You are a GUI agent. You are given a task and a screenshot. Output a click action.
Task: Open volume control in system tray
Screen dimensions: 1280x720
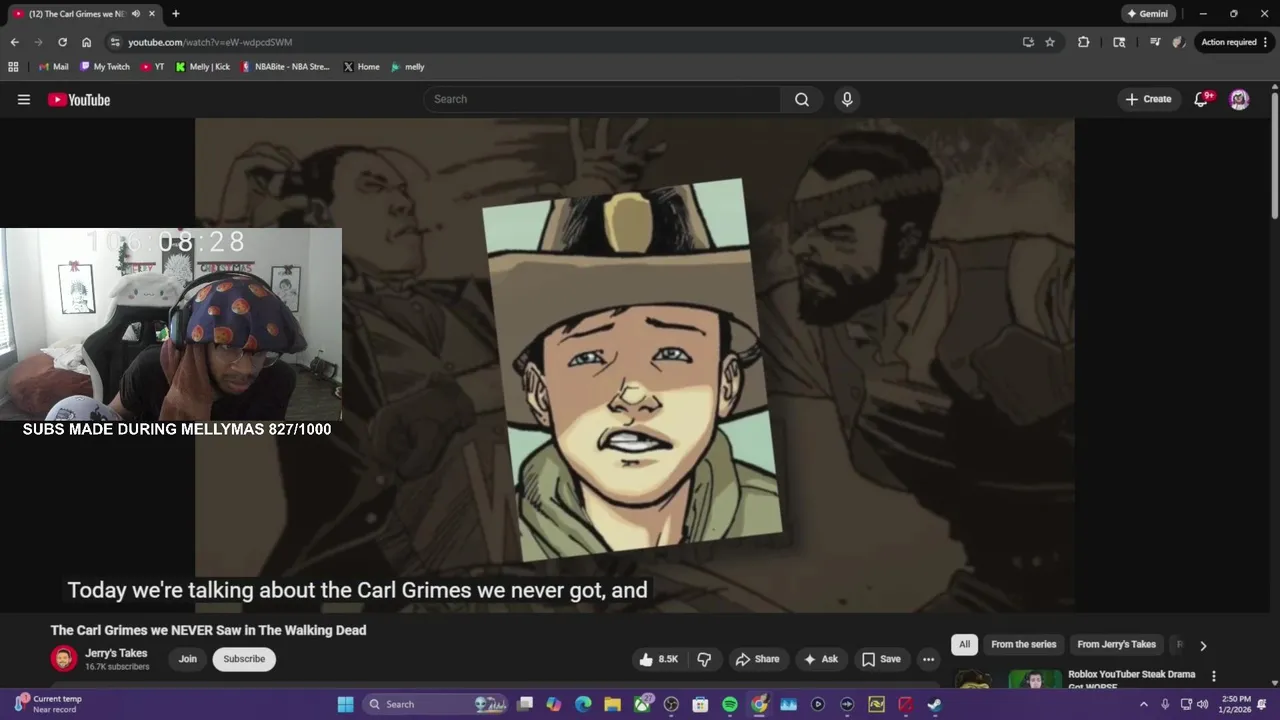click(x=1203, y=704)
